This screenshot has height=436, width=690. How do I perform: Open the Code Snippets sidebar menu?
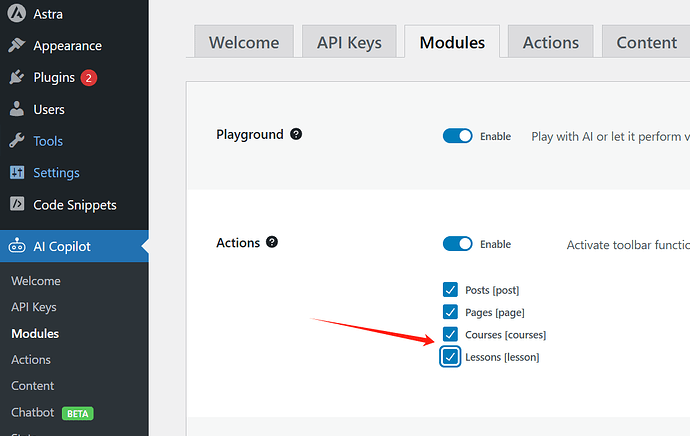[x=74, y=205]
